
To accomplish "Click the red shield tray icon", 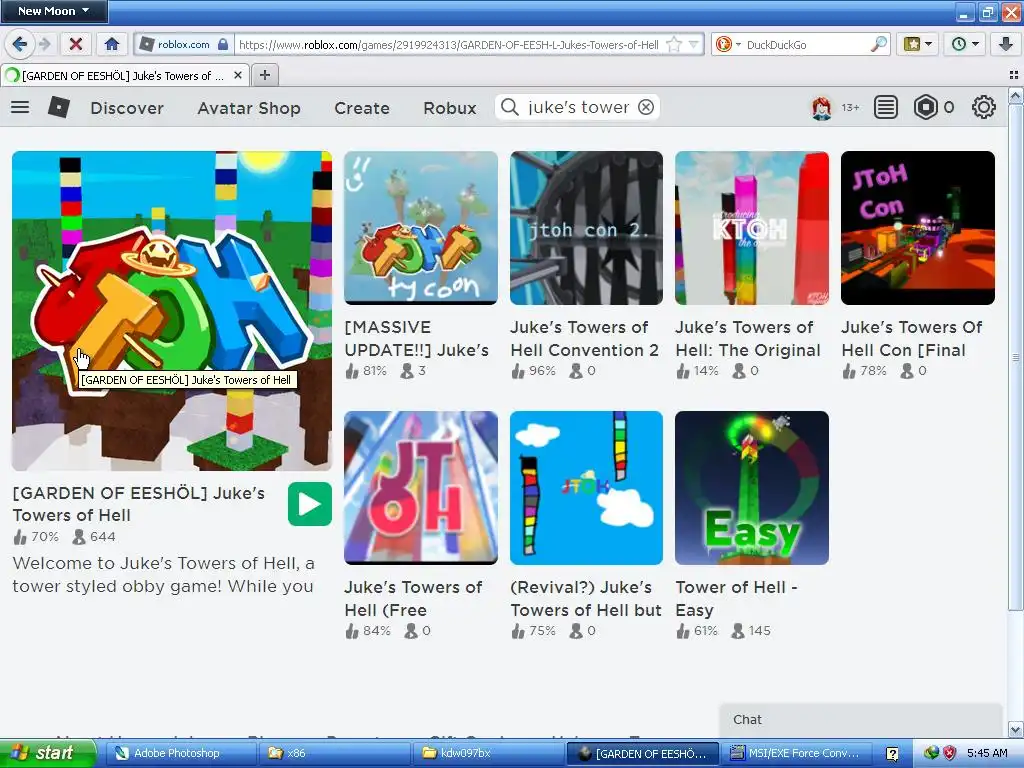I will (950, 753).
